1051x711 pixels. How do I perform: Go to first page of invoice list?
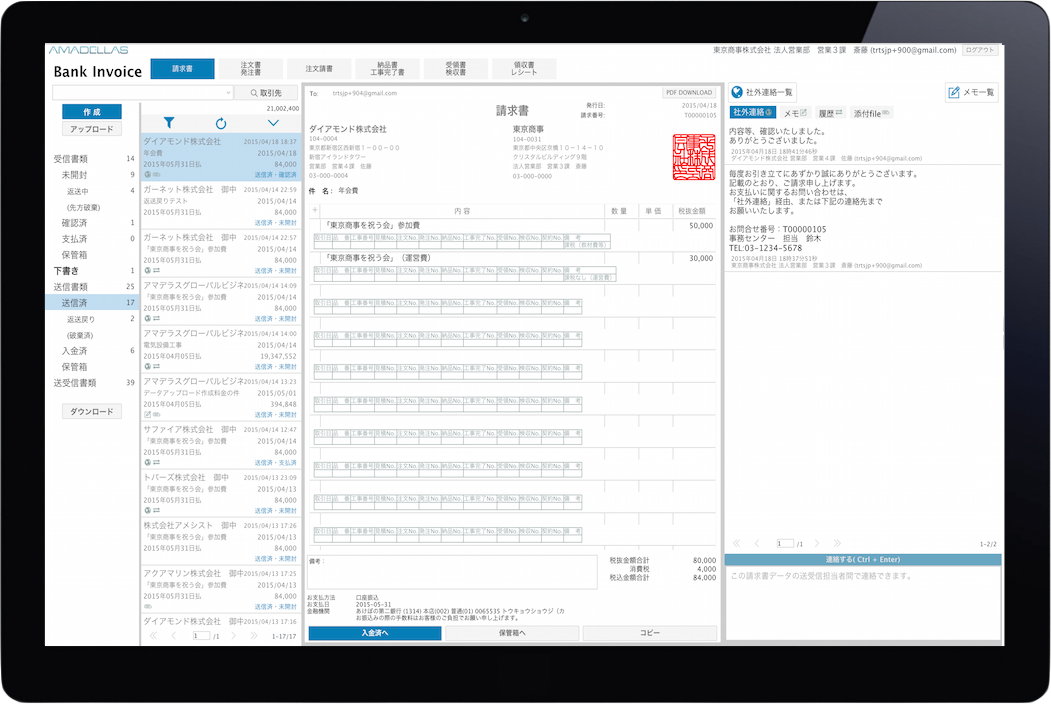pos(153,636)
